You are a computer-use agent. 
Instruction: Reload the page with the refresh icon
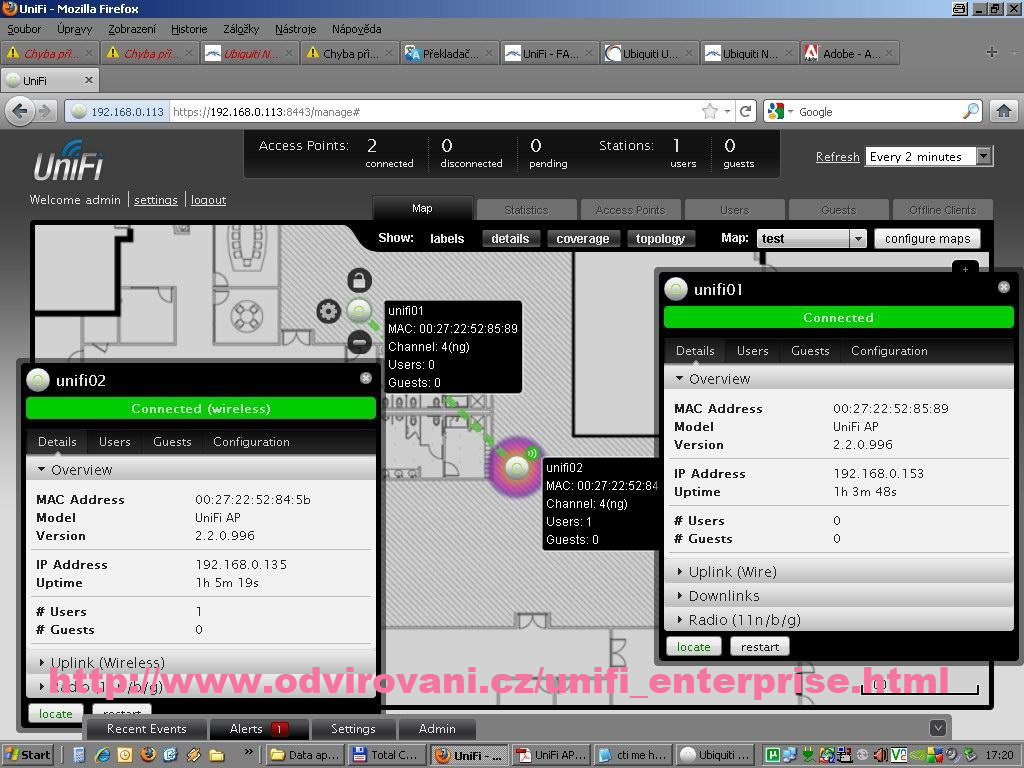tap(746, 112)
